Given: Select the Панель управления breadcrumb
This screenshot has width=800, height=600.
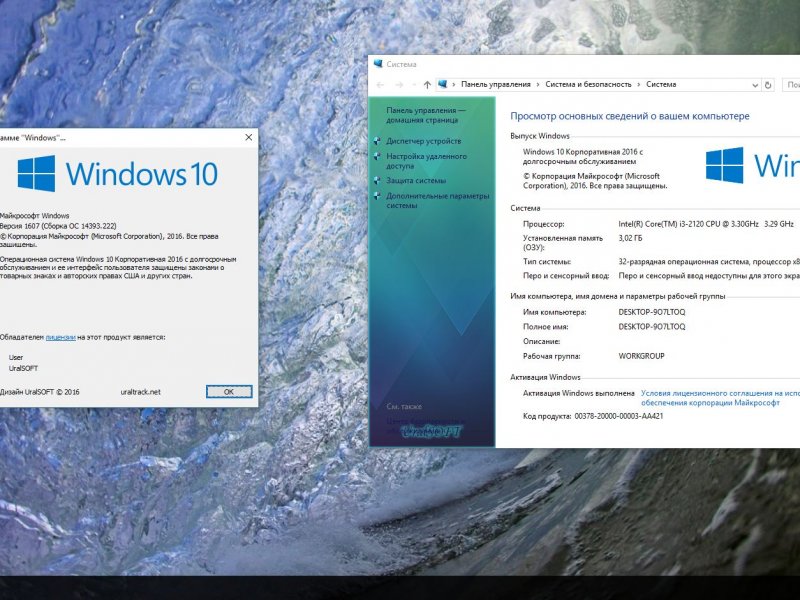Looking at the screenshot, I should tap(496, 85).
